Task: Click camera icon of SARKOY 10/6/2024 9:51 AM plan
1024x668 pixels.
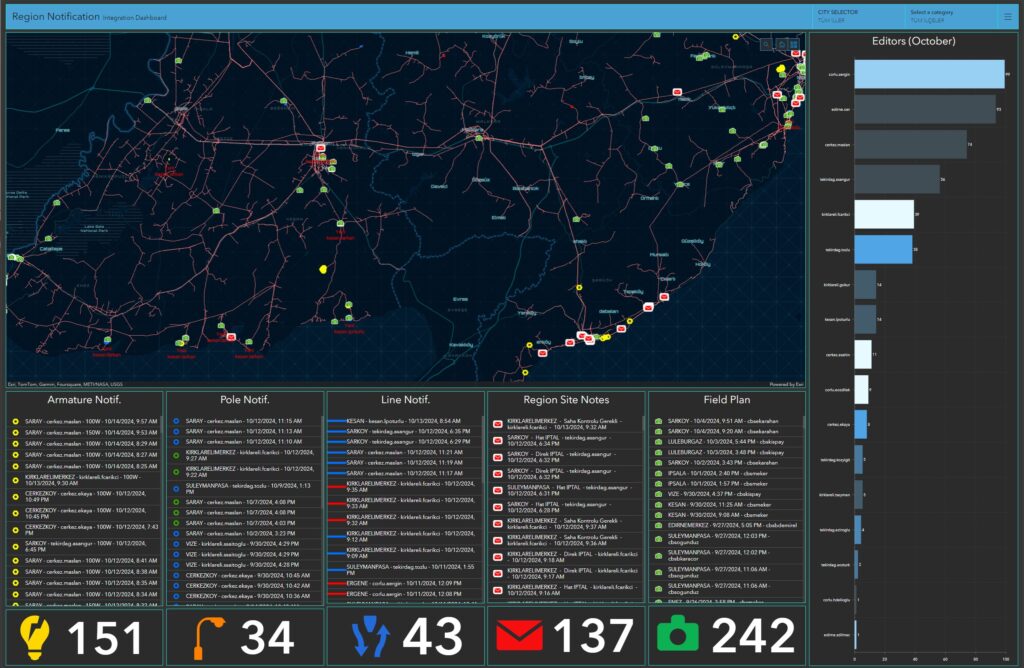Action: tap(658, 421)
